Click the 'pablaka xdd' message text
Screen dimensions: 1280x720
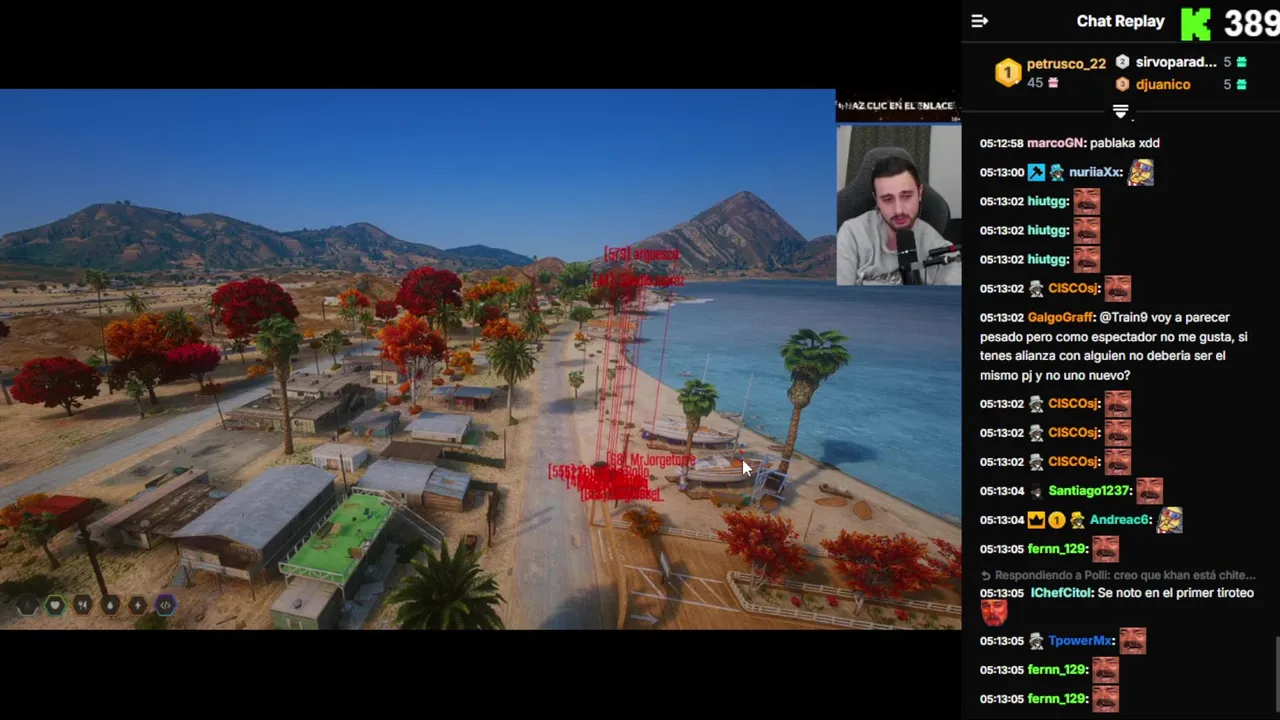pos(1125,143)
